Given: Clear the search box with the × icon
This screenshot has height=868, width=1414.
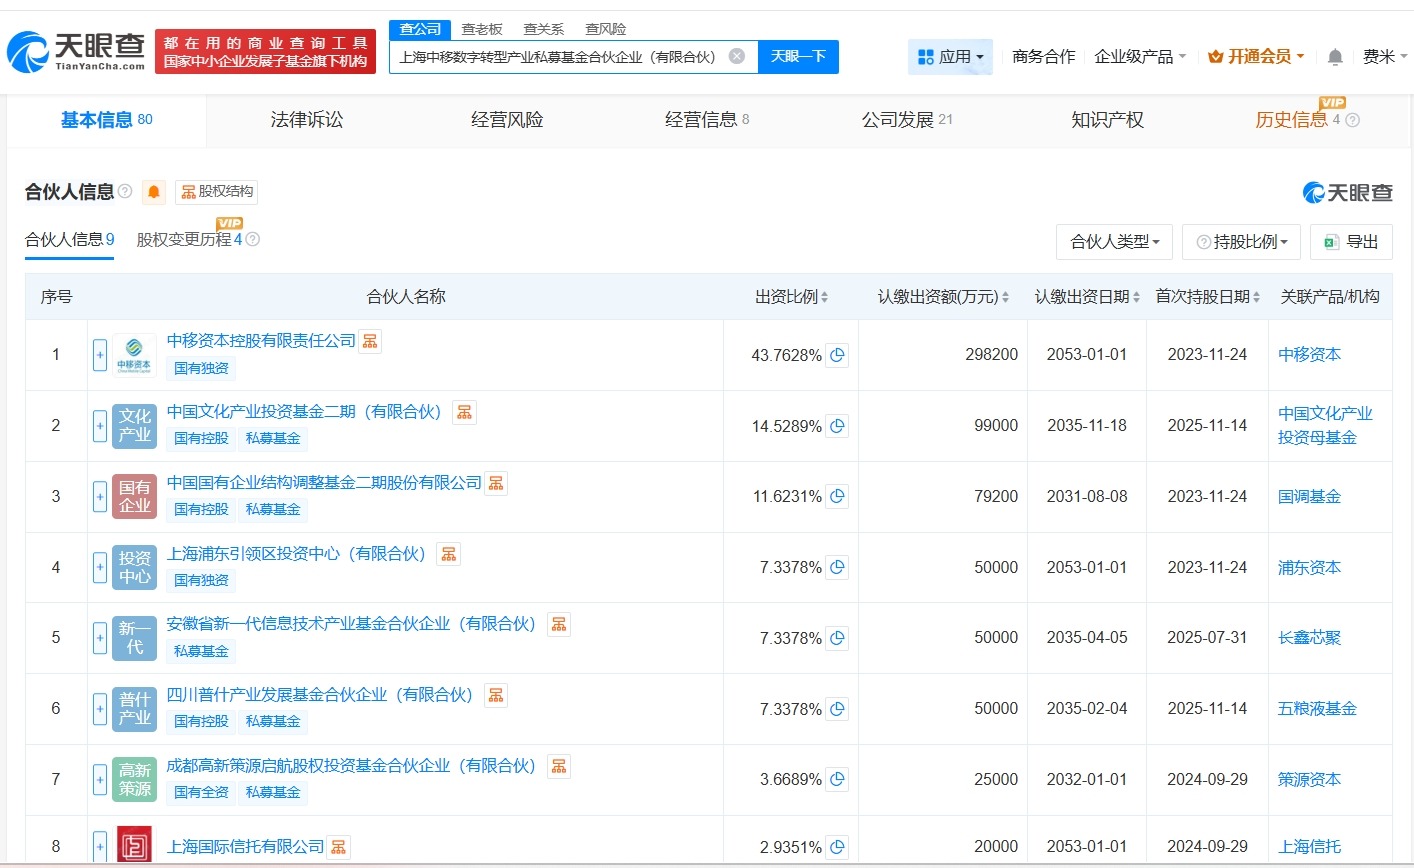Looking at the screenshot, I should tap(737, 57).
